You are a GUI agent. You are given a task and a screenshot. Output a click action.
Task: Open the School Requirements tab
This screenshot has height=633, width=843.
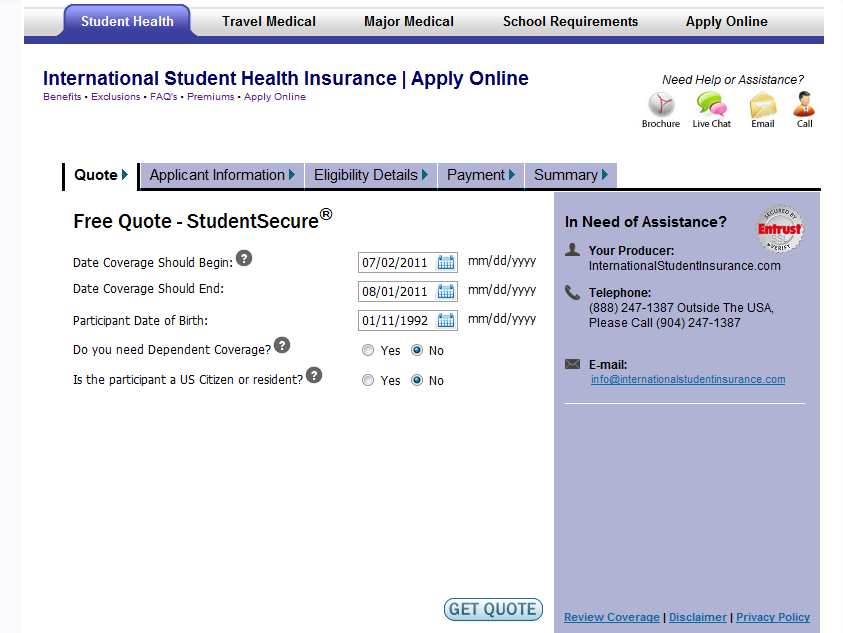(570, 22)
